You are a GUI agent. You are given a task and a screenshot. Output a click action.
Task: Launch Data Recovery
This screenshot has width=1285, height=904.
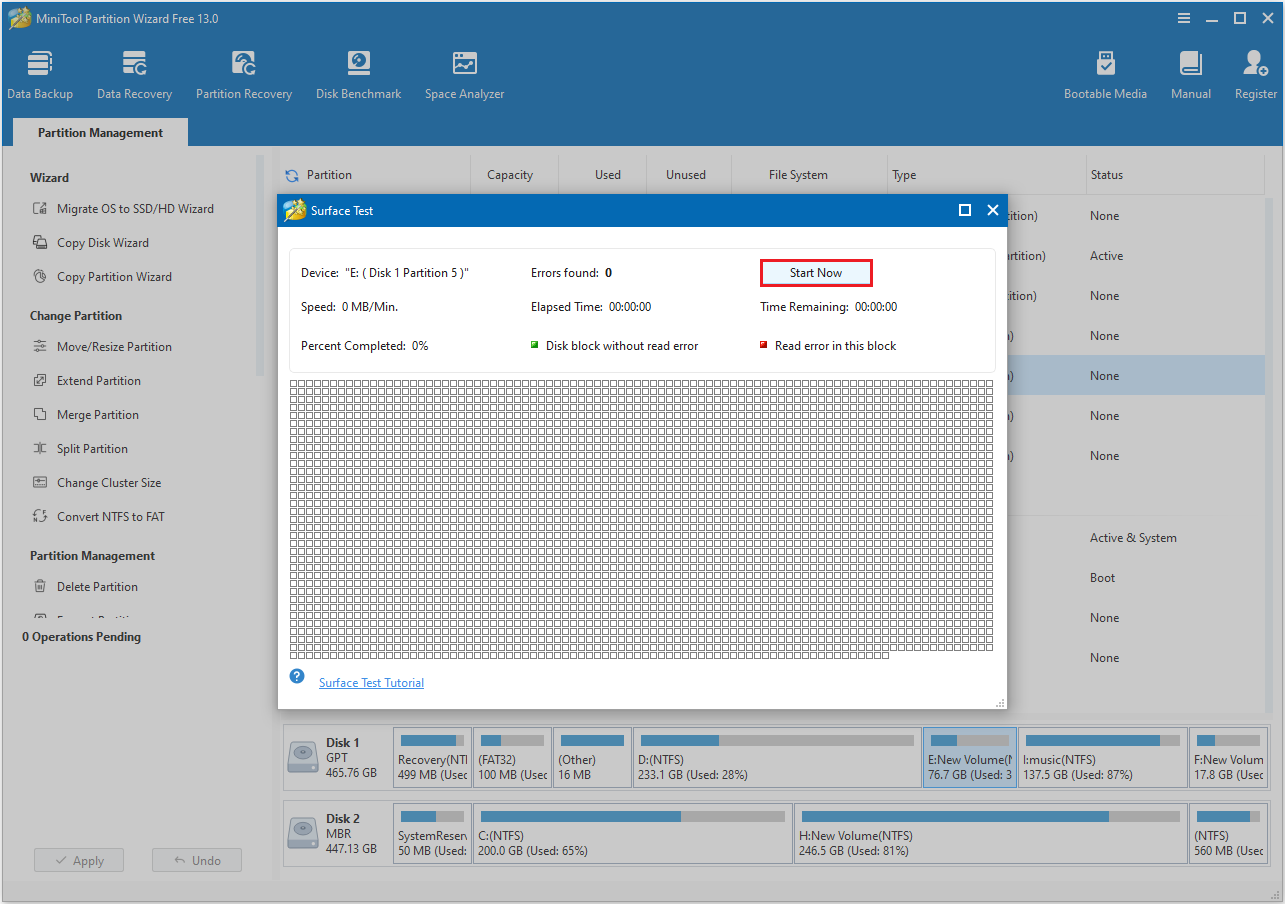(134, 72)
